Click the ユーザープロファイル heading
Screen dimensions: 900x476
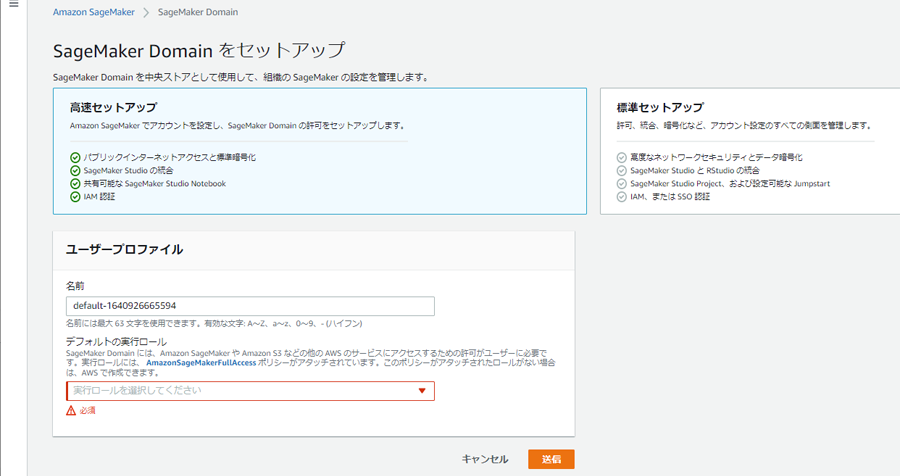click(125, 249)
